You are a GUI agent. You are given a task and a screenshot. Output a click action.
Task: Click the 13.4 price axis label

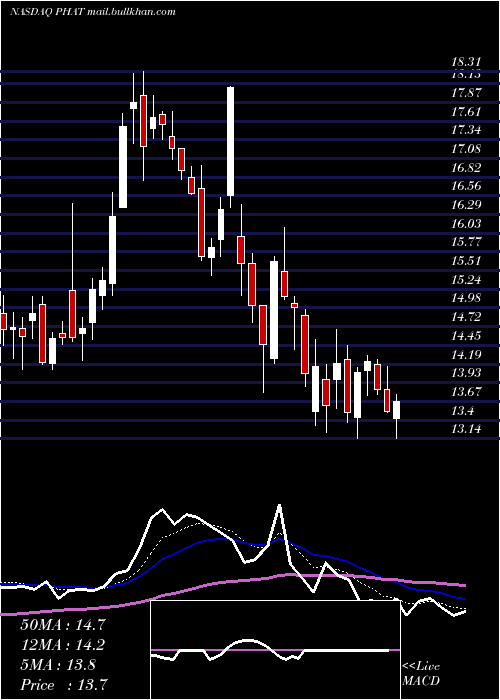point(463,411)
